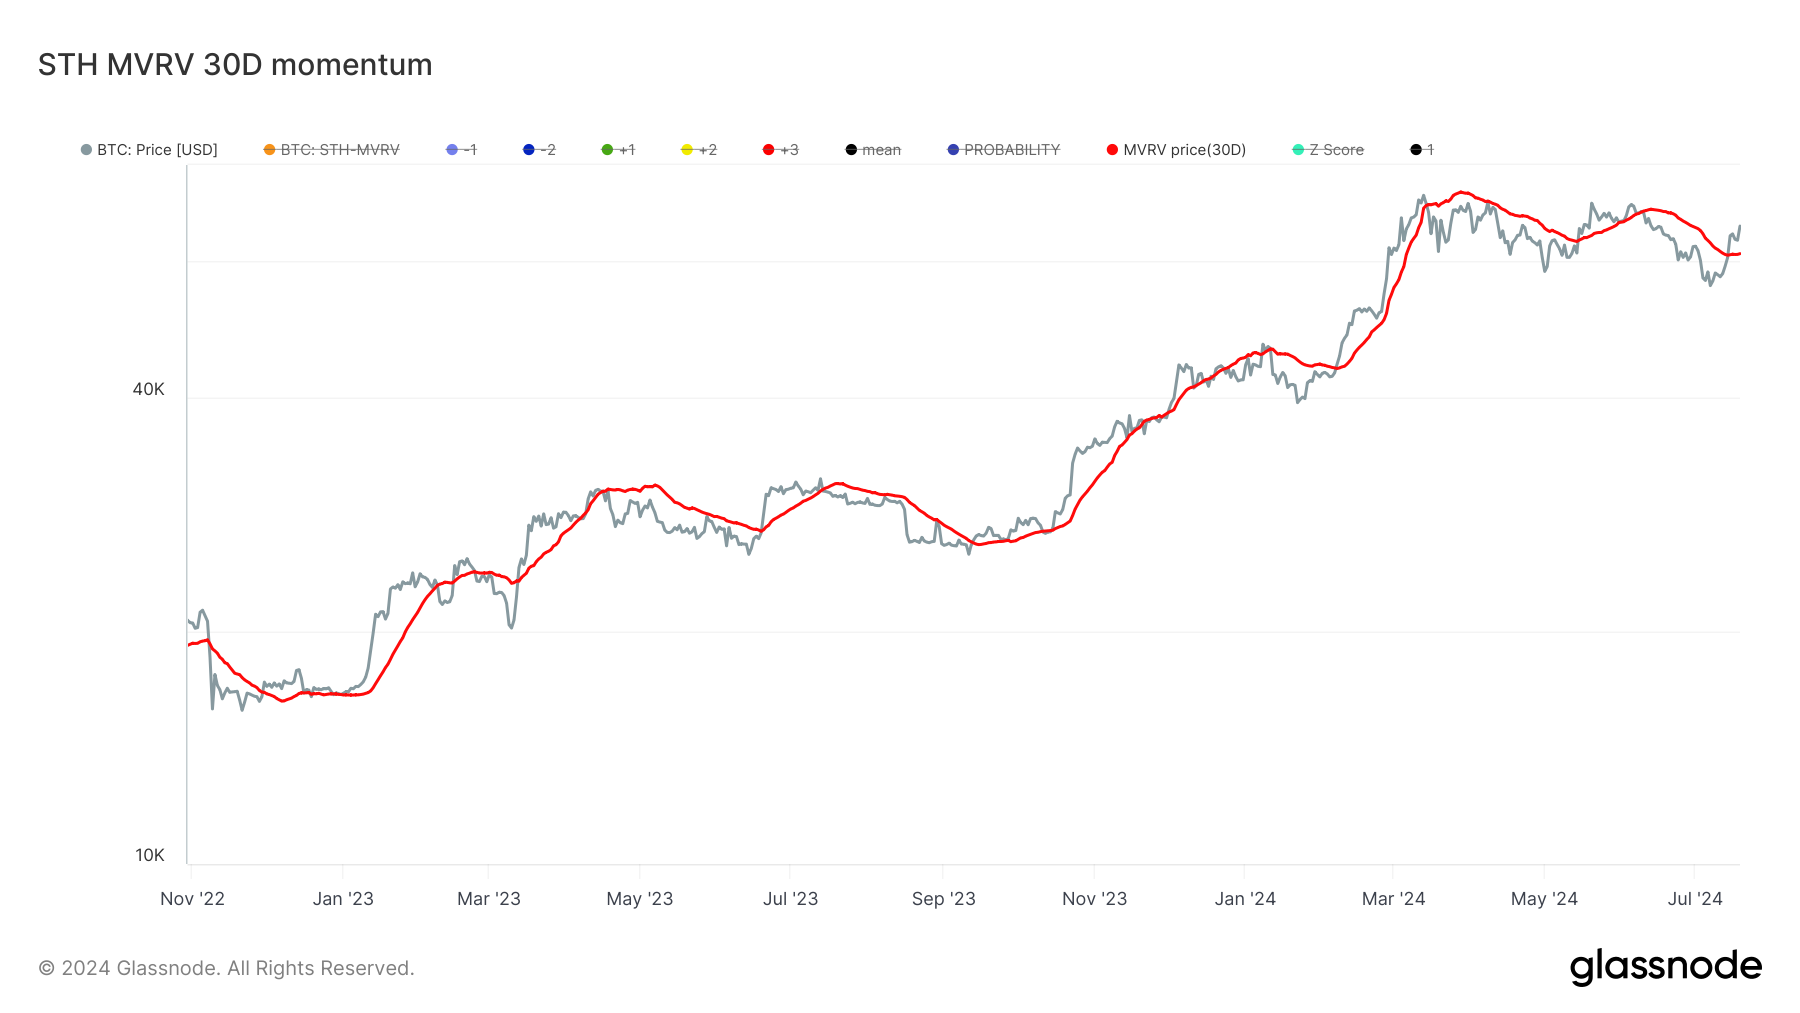1800x1013 pixels.
Task: Enable the BTC: STH-MVRV legend series
Action: coord(331,150)
